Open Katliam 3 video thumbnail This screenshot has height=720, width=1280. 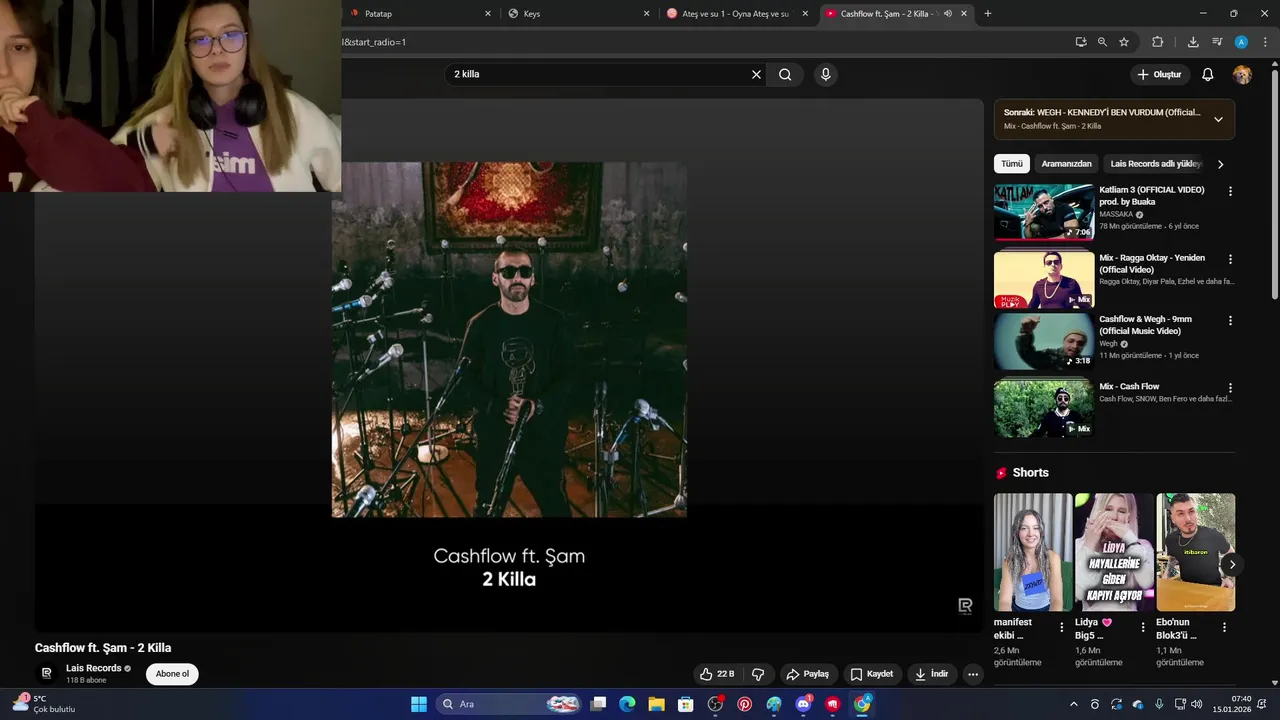(x=1044, y=212)
